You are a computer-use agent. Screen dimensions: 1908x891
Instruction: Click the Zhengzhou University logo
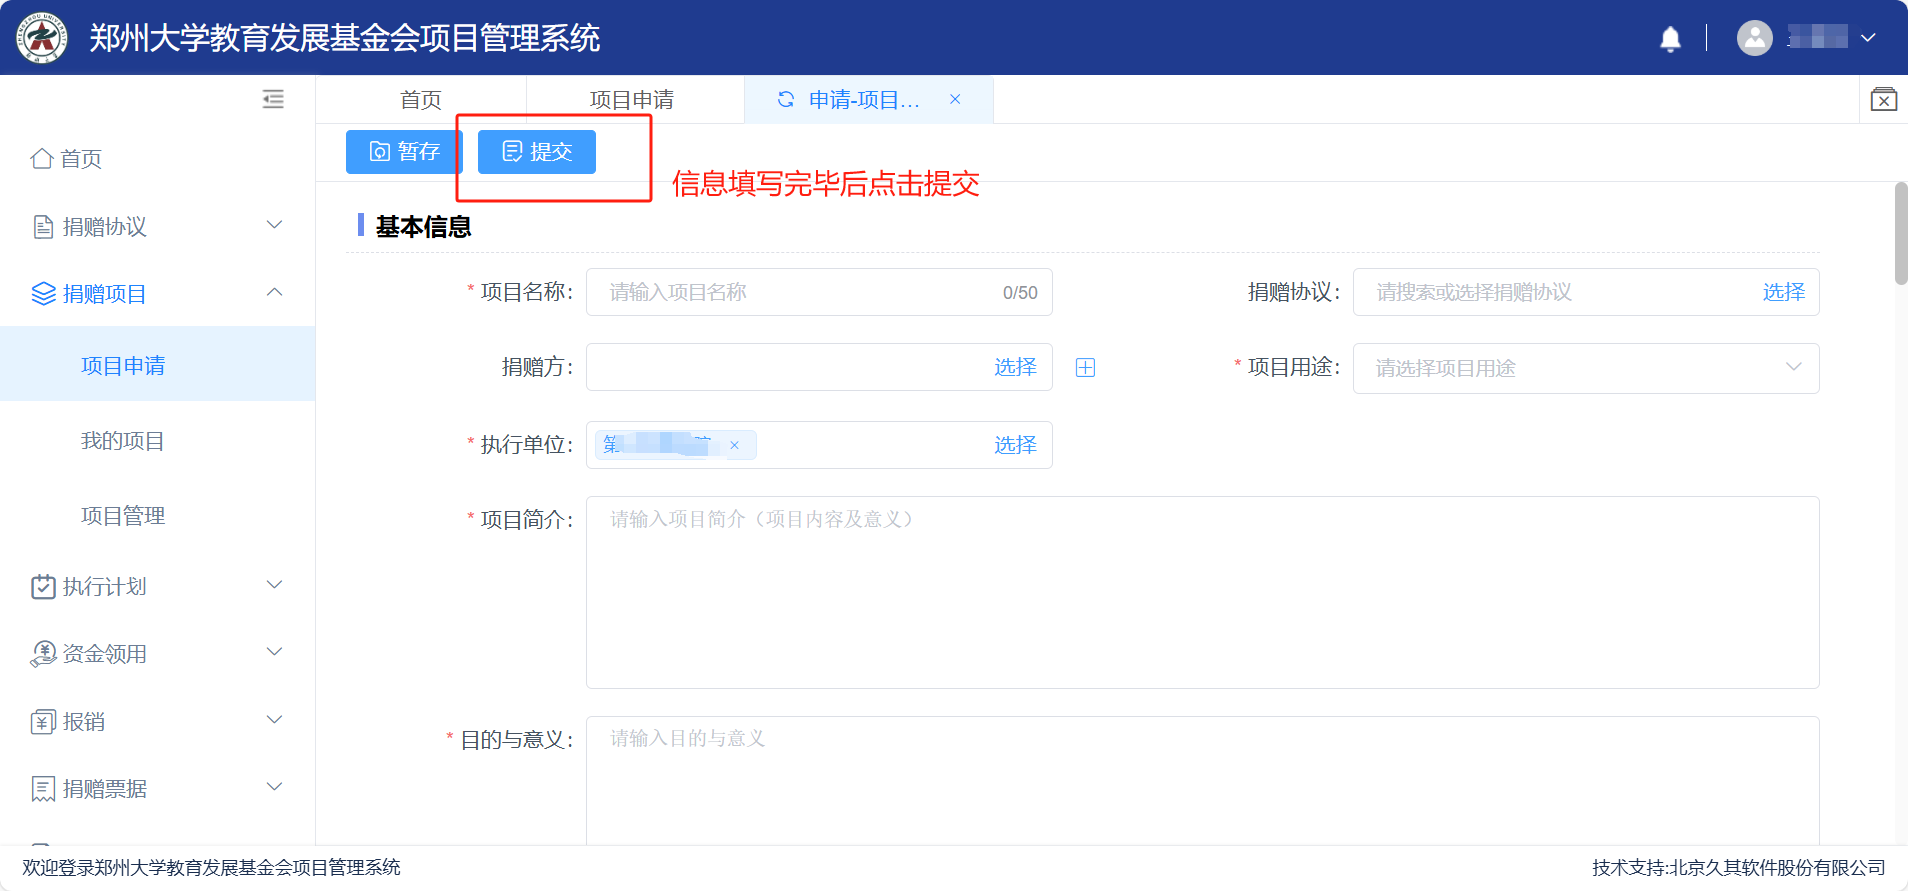tap(41, 37)
